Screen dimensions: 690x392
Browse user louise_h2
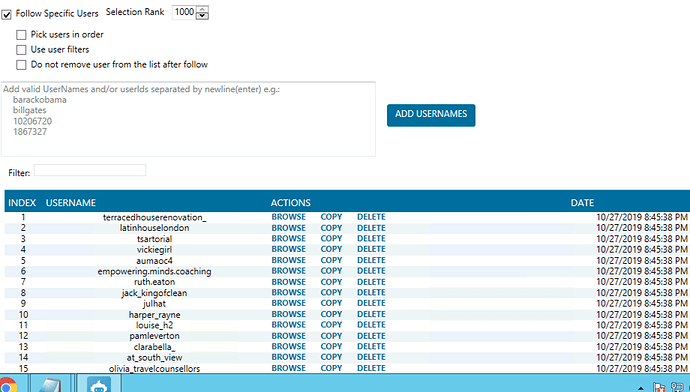click(288, 325)
